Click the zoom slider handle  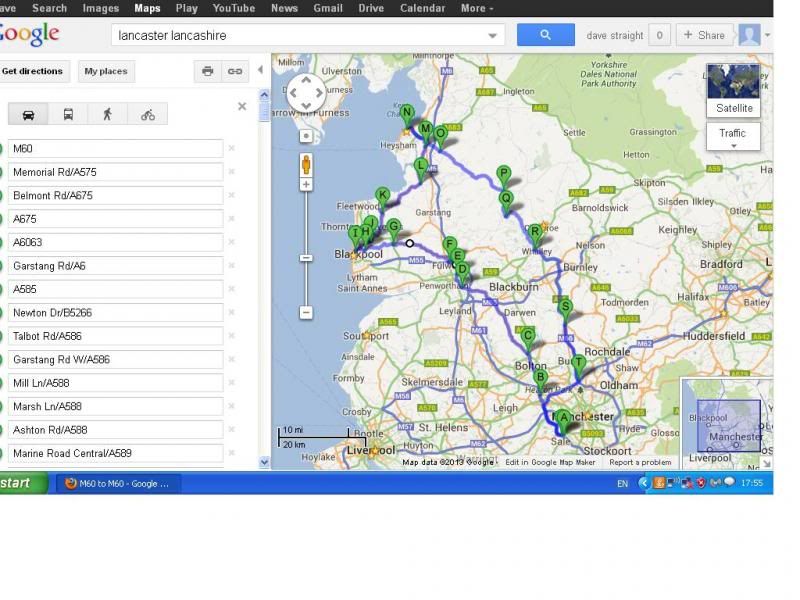[x=306, y=258]
